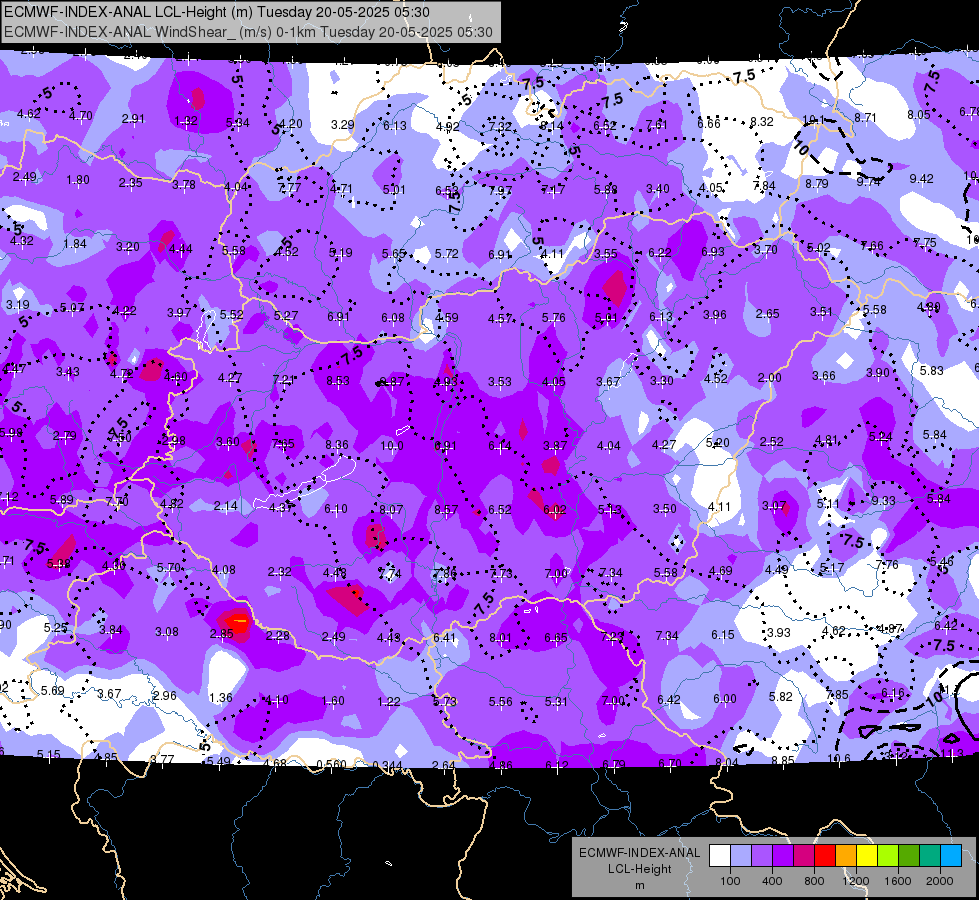Click the grid value 9.33
This screenshot has width=979, height=900.
point(883,502)
